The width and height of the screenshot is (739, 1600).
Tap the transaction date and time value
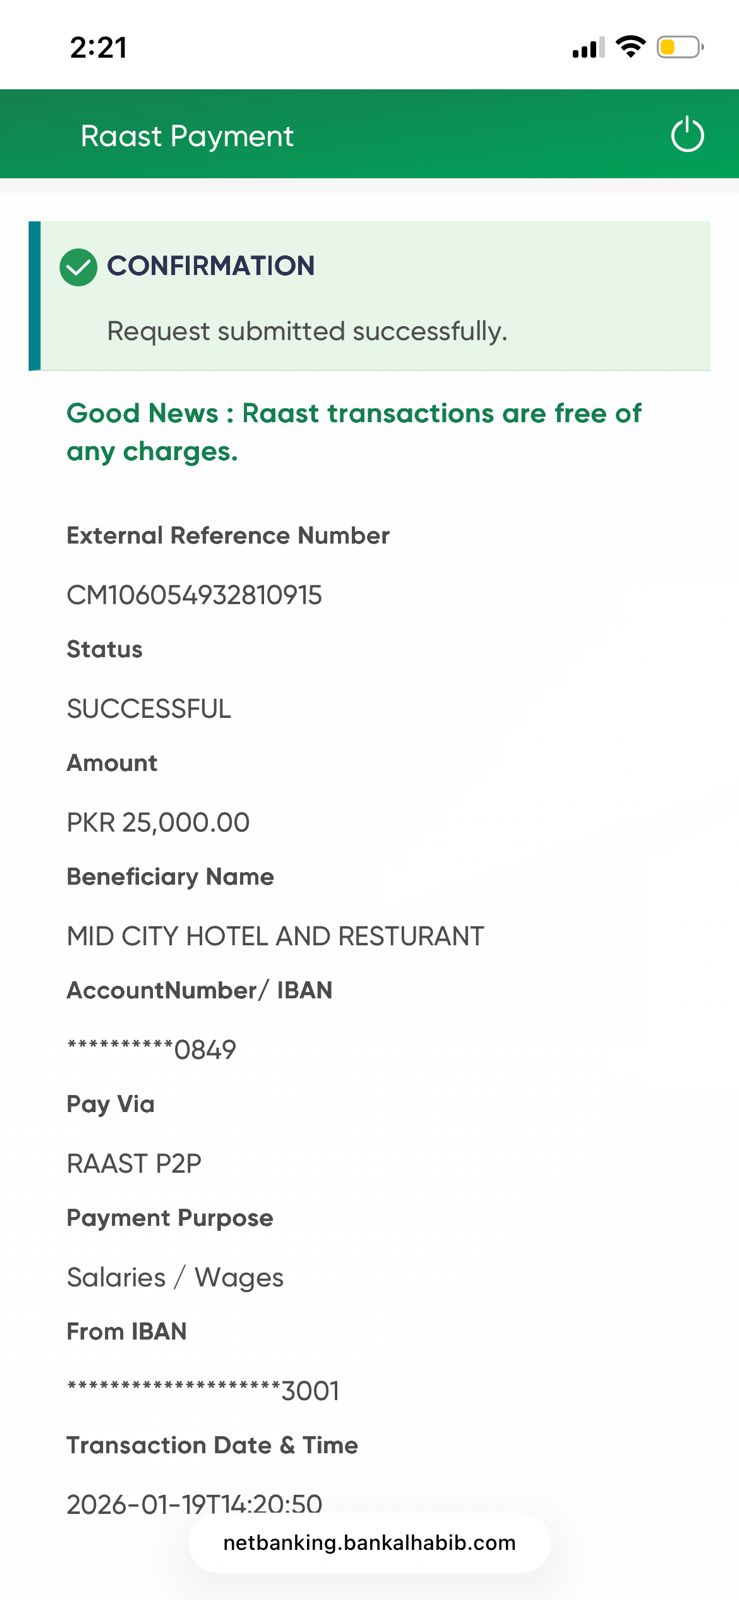click(194, 1503)
